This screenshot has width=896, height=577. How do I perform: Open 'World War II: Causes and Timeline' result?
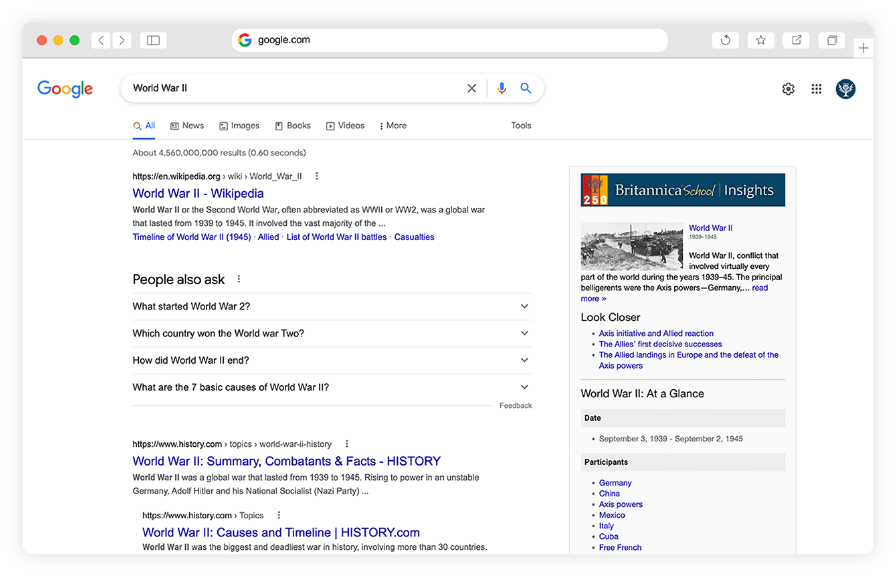(x=281, y=532)
